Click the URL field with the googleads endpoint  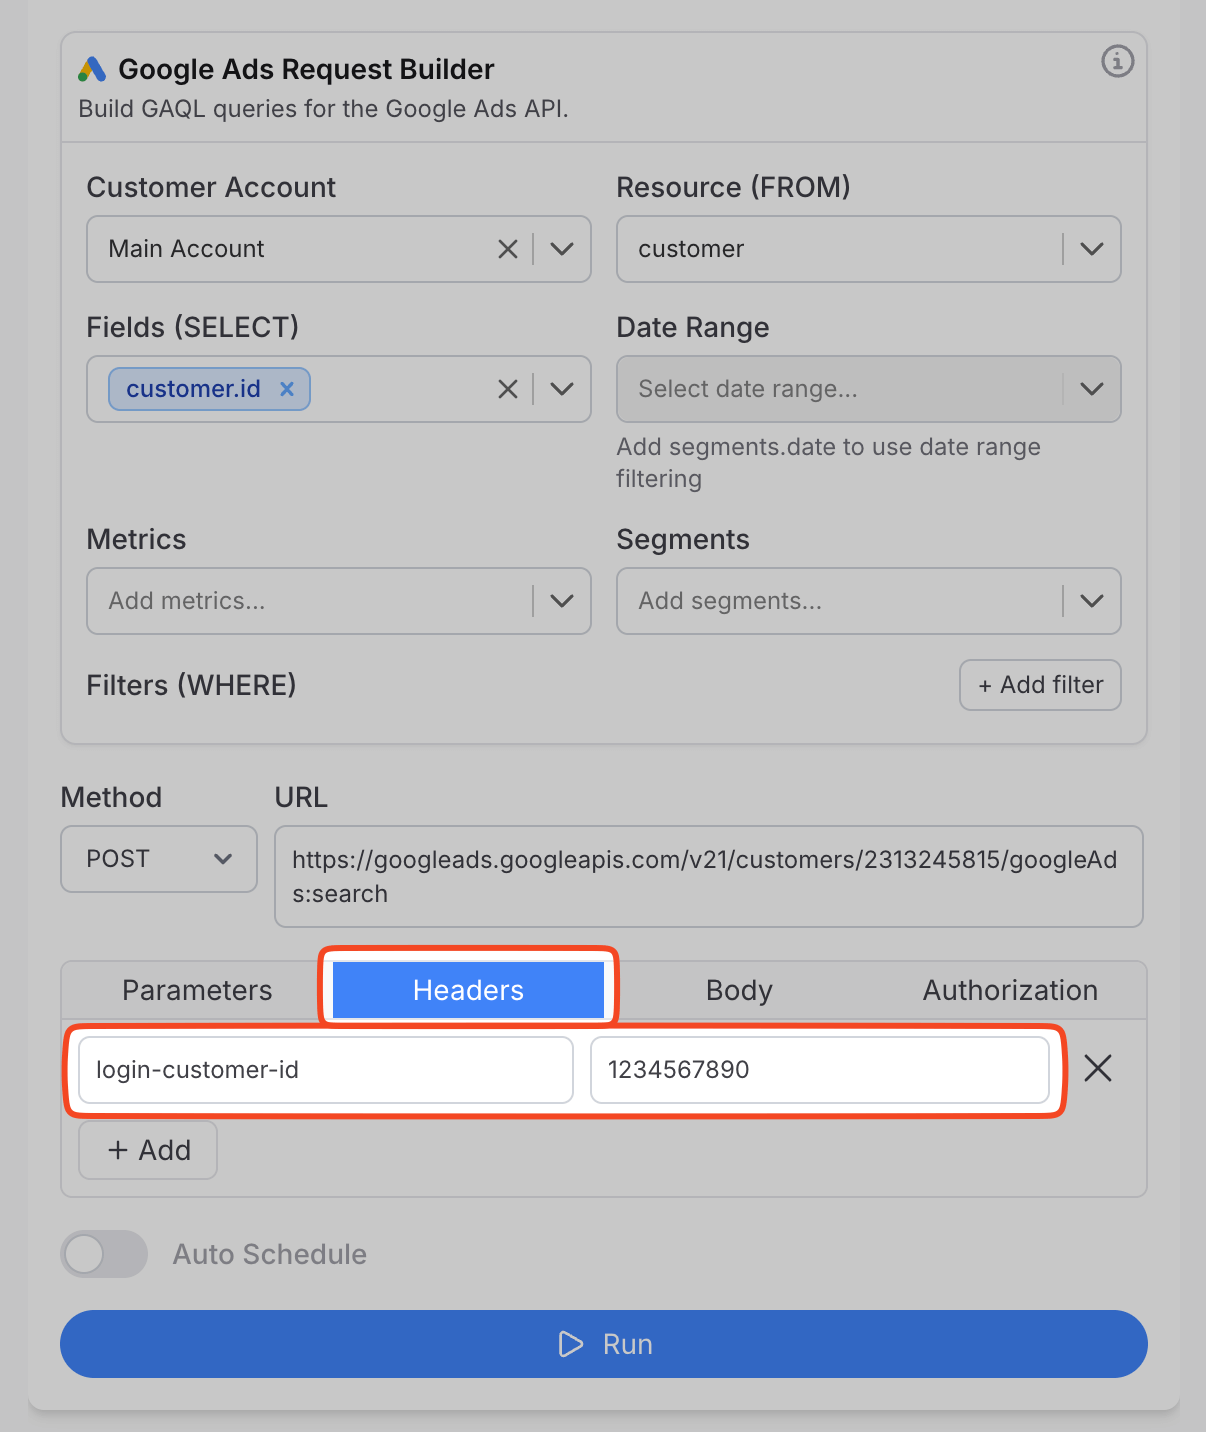(708, 876)
